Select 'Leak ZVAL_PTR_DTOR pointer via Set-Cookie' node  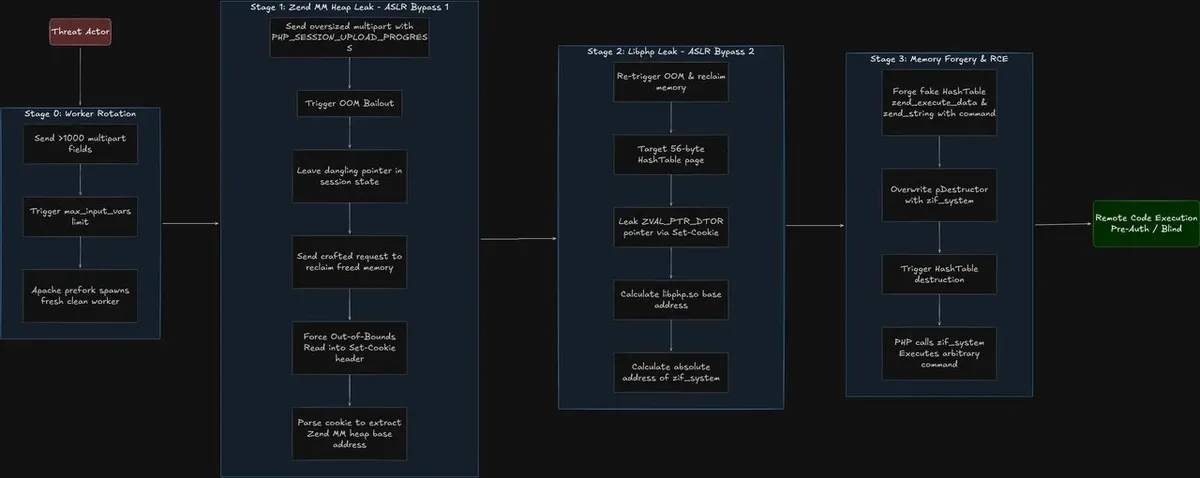pyautogui.click(x=671, y=225)
